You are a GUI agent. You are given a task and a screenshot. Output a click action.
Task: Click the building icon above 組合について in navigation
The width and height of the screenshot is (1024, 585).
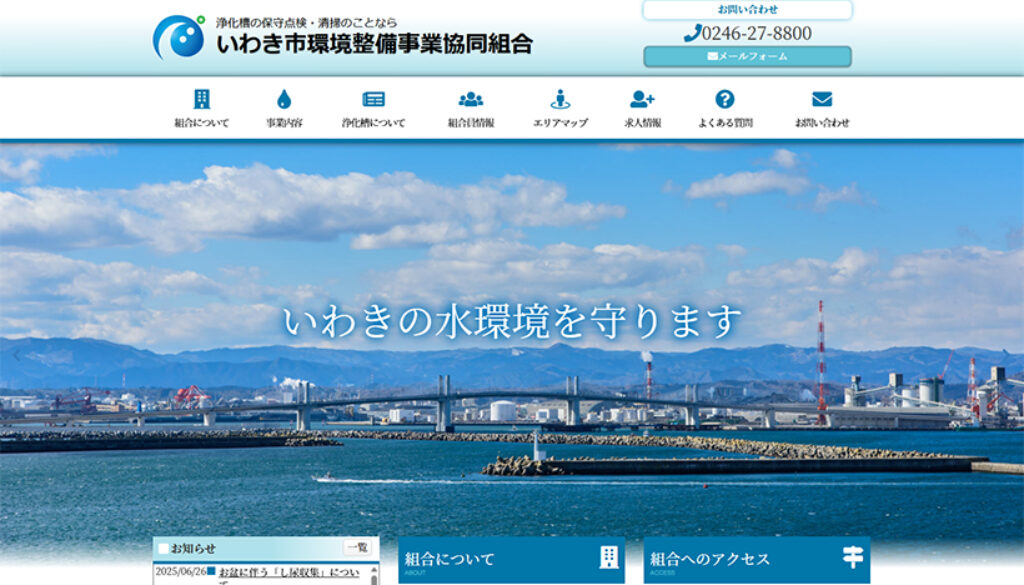pyautogui.click(x=200, y=97)
